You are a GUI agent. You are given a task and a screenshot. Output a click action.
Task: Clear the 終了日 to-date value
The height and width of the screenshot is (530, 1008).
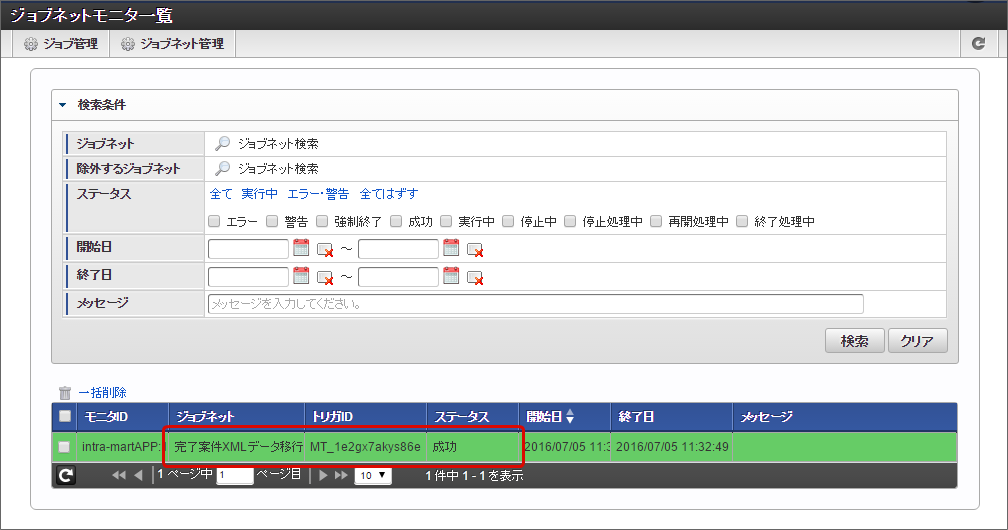tap(475, 278)
